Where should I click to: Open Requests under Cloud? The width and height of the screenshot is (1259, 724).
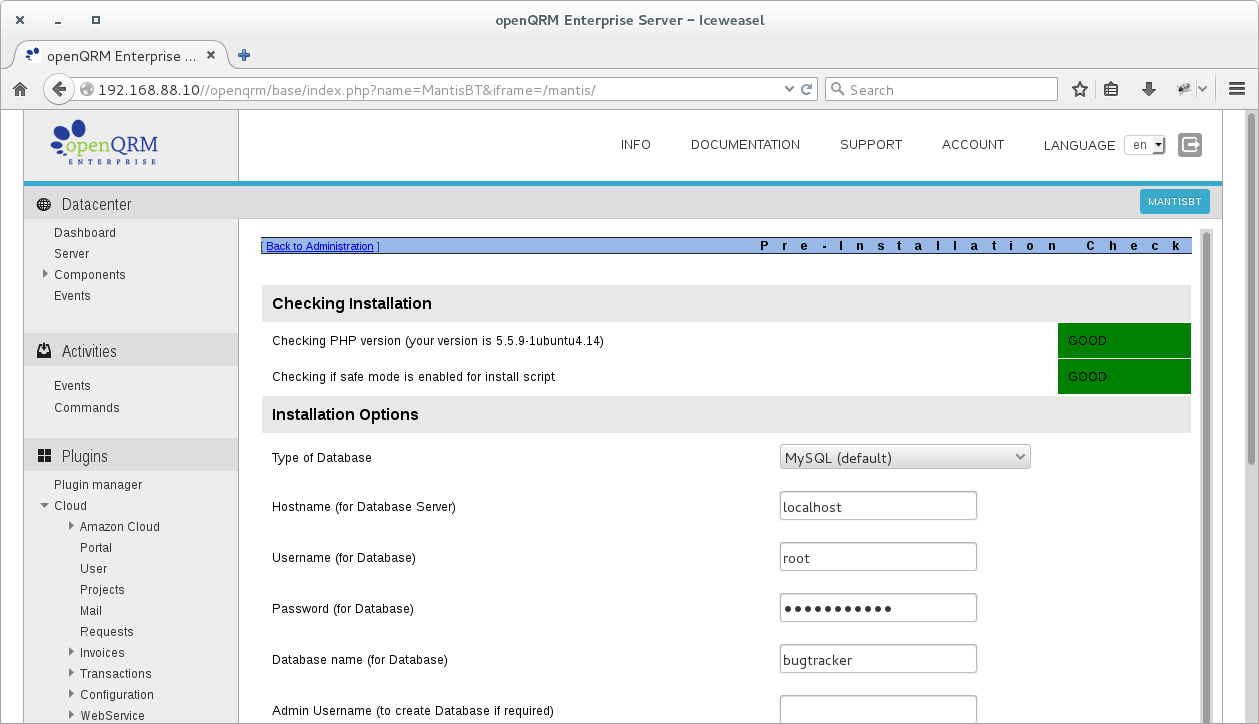click(x=107, y=631)
